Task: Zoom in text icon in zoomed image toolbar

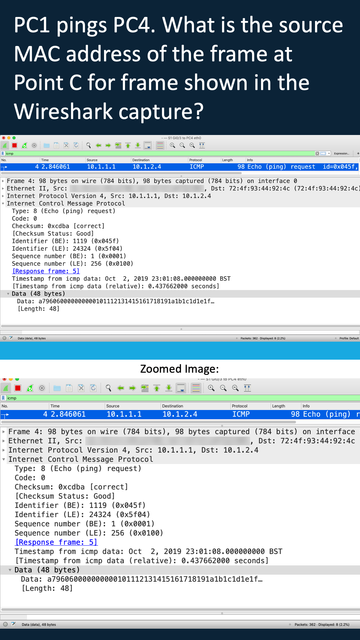Action: pos(211,388)
